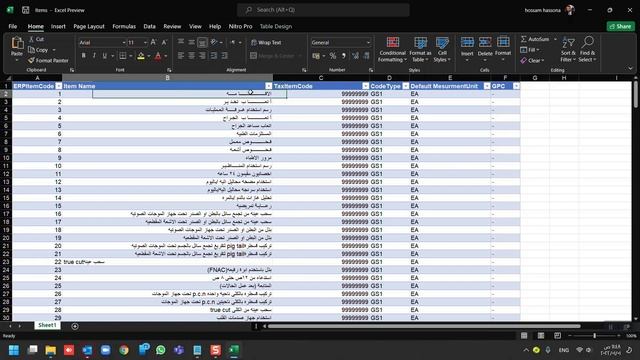Open the Item Name filter dropdown
Viewport: 640px width, 360px height.
click(x=269, y=86)
